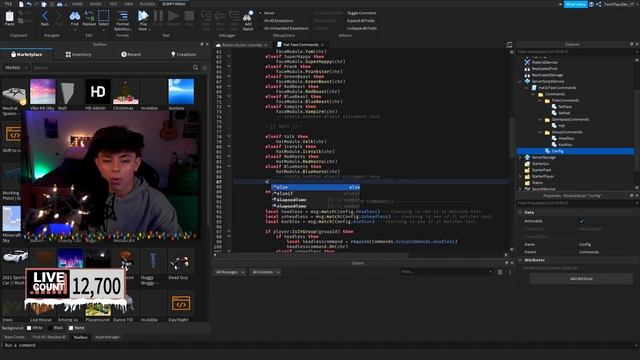
Task: Select the SetFace script in Explorer
Action: click(x=565, y=107)
